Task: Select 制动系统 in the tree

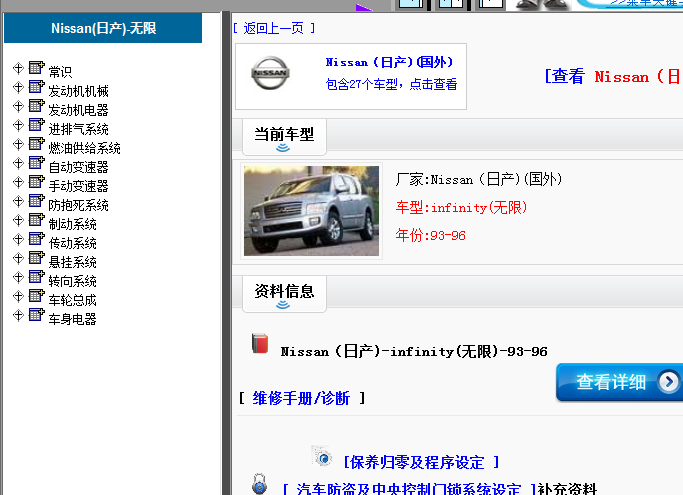Action: [x=72, y=224]
